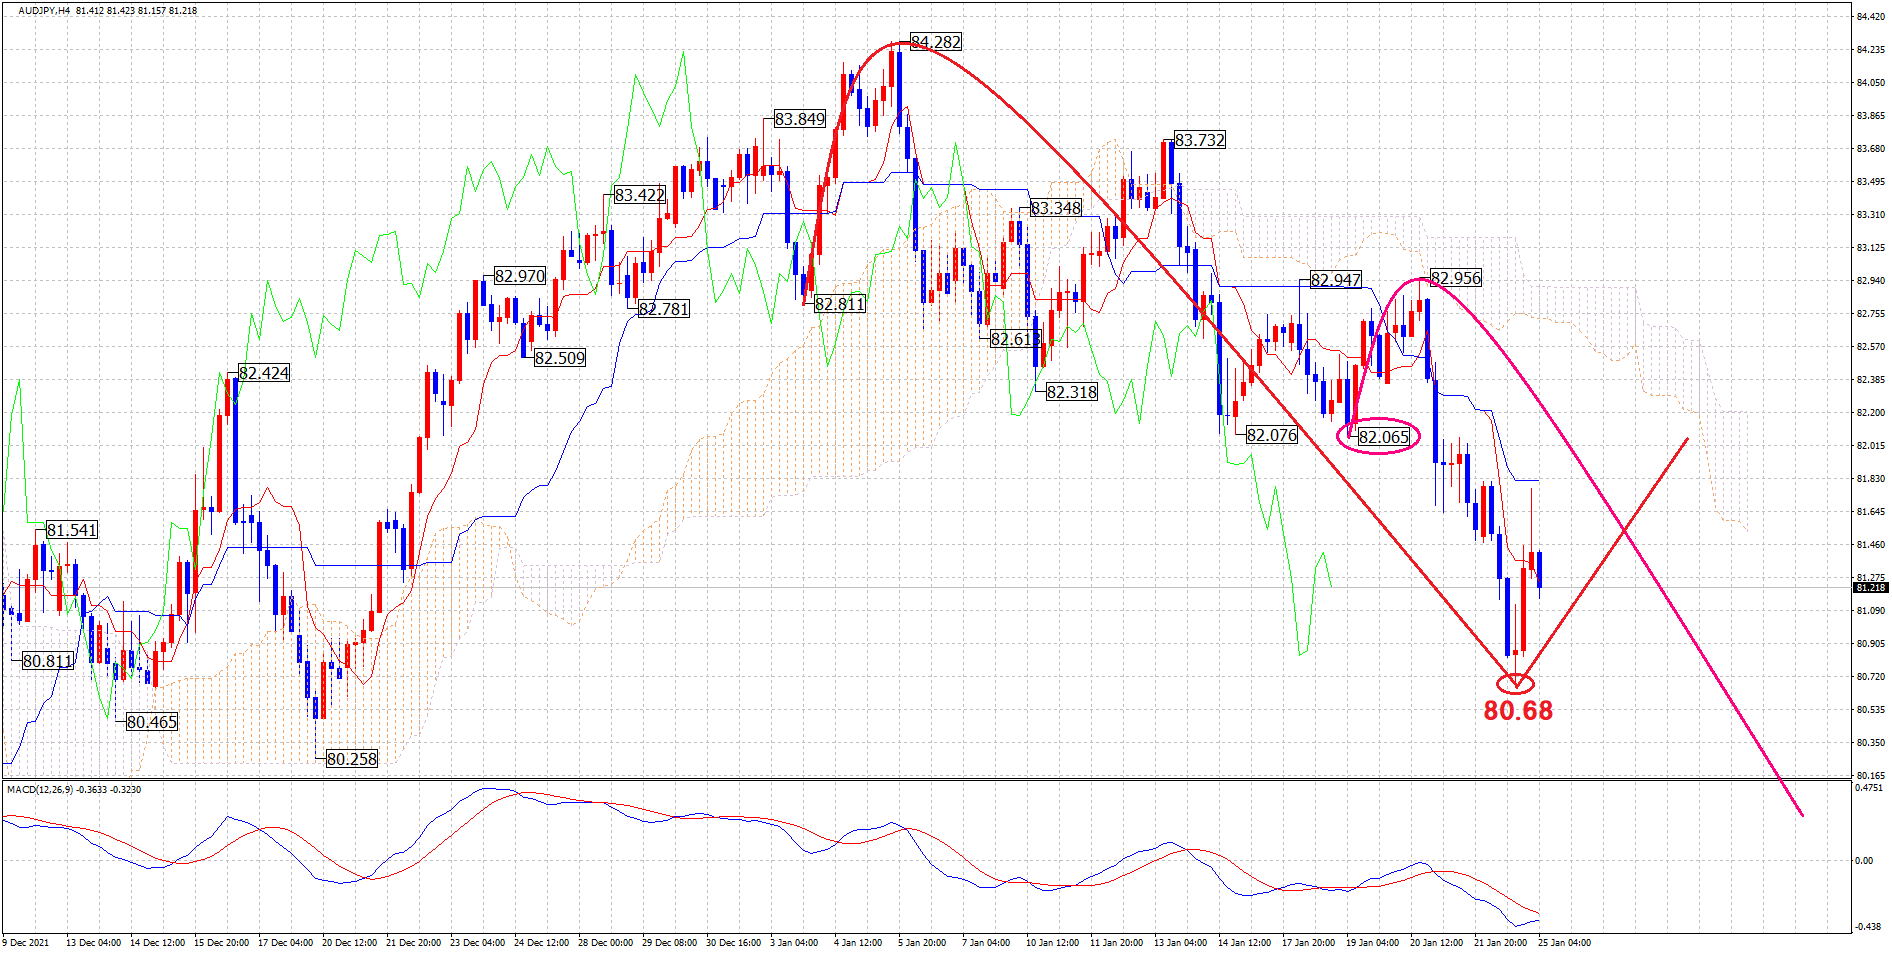The image size is (1892, 954).
Task: Click the 81.541 price label
Action: [72, 530]
